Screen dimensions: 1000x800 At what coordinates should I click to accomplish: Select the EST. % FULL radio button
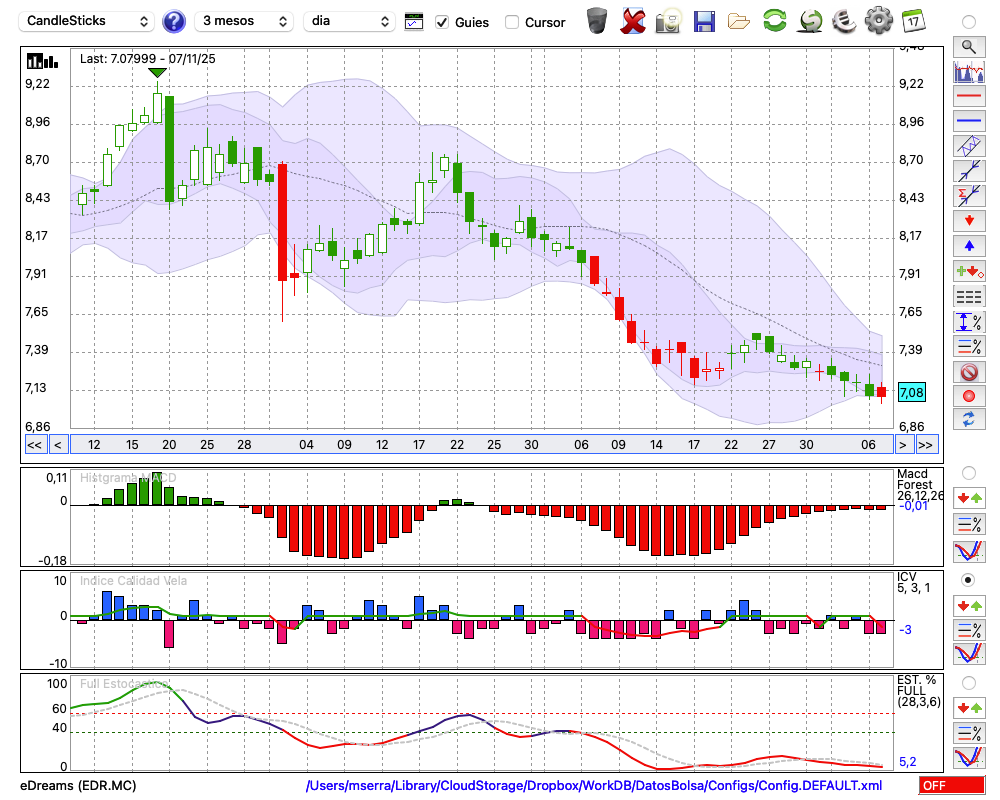(968, 682)
